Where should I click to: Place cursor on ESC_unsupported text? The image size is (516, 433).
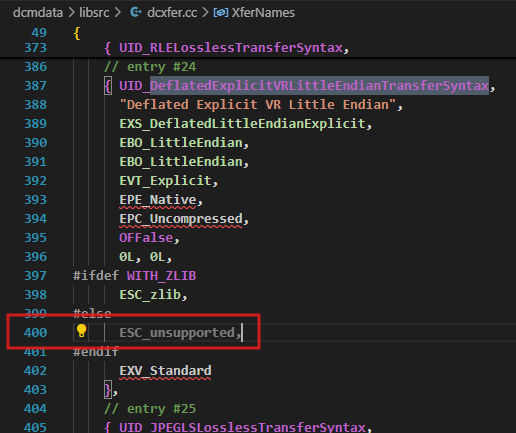tap(177, 333)
